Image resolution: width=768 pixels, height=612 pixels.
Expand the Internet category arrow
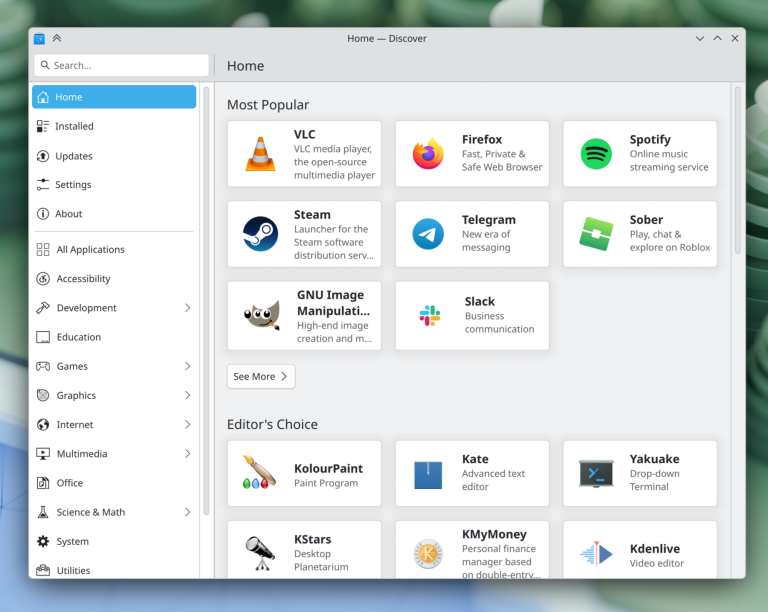[188, 424]
